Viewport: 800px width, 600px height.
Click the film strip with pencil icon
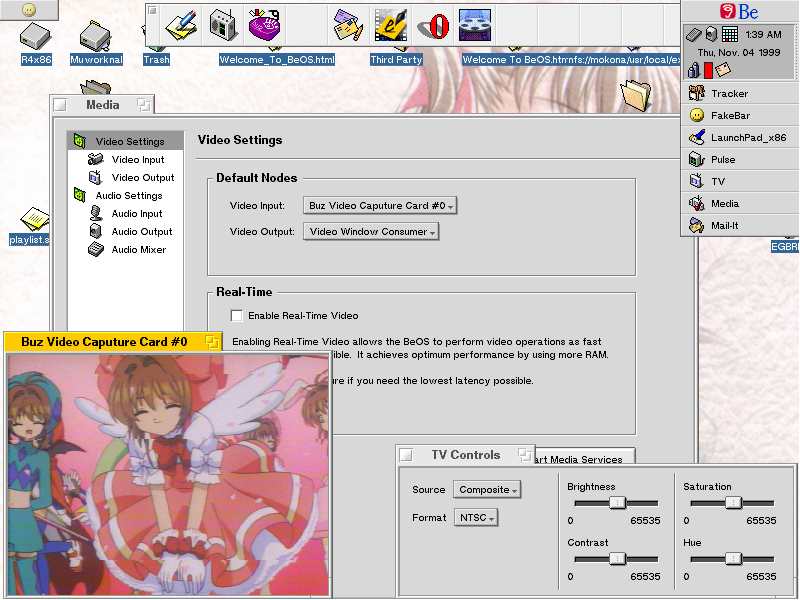tap(390, 24)
